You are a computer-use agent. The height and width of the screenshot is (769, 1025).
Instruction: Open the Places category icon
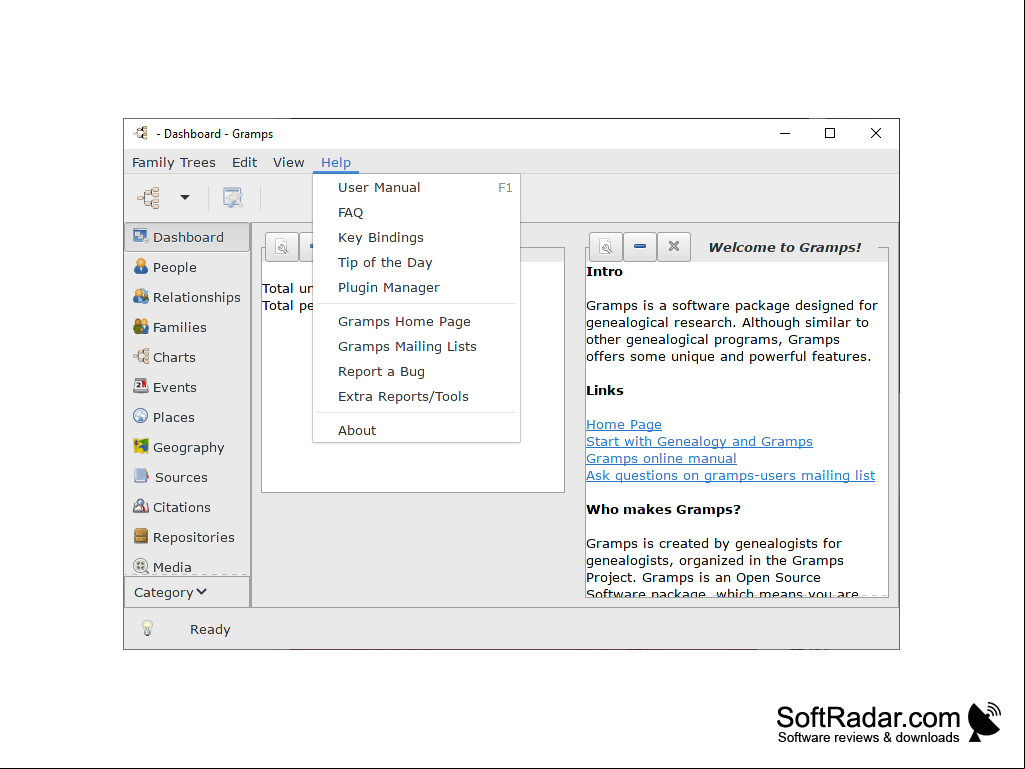click(141, 417)
